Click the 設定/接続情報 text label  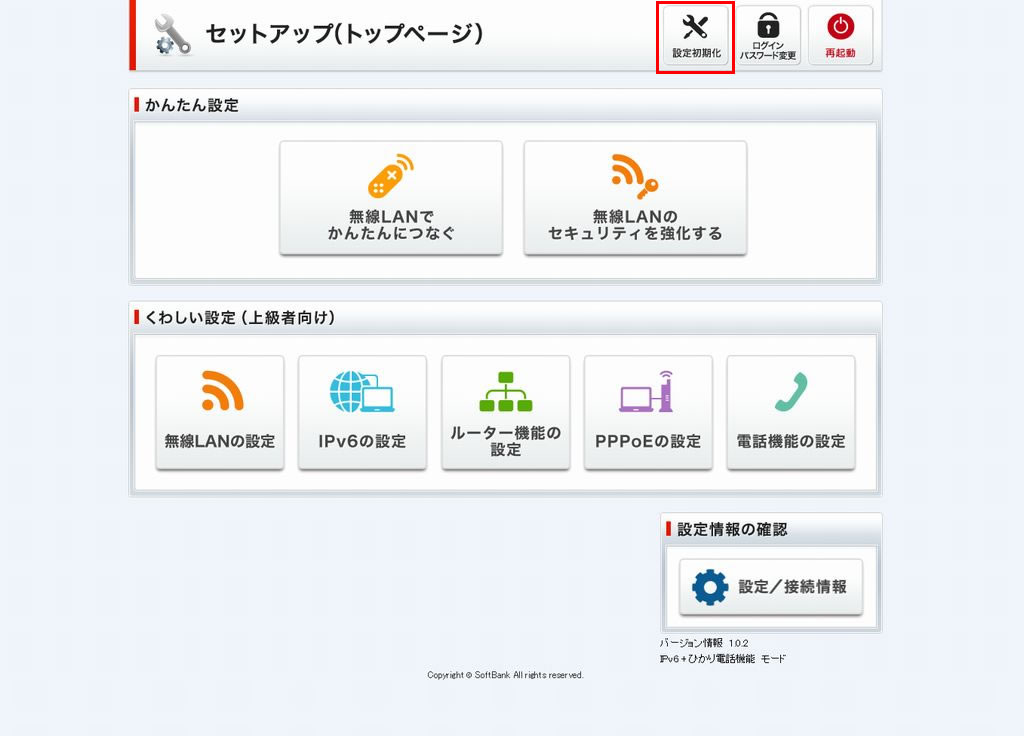point(792,587)
